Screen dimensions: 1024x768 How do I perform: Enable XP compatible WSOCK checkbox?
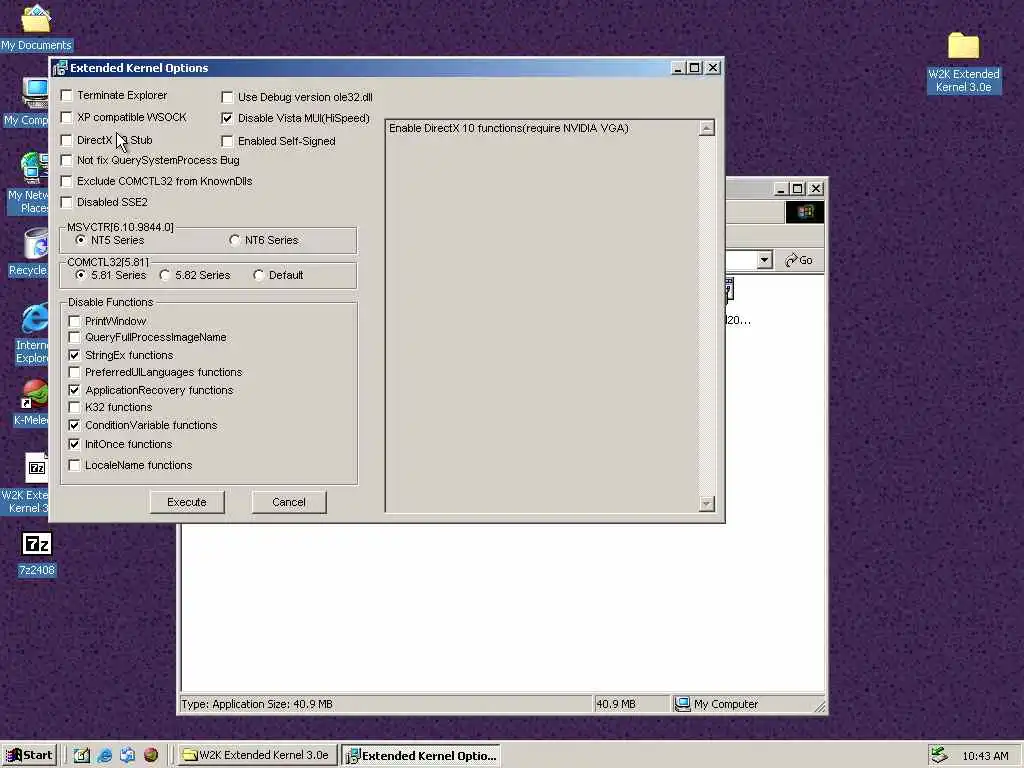[x=67, y=118]
